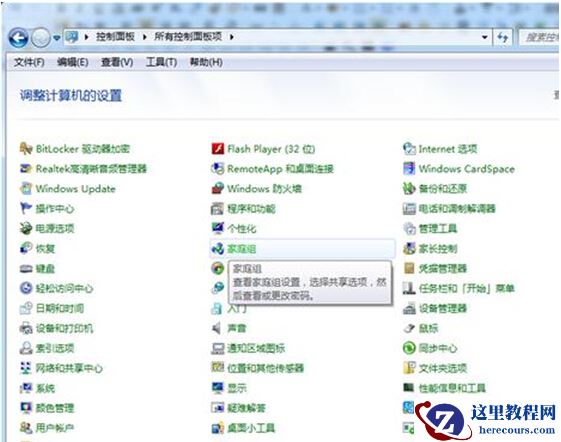The height and width of the screenshot is (442, 561).
Task: Click the 文件夹选项 icon
Action: (x=409, y=368)
